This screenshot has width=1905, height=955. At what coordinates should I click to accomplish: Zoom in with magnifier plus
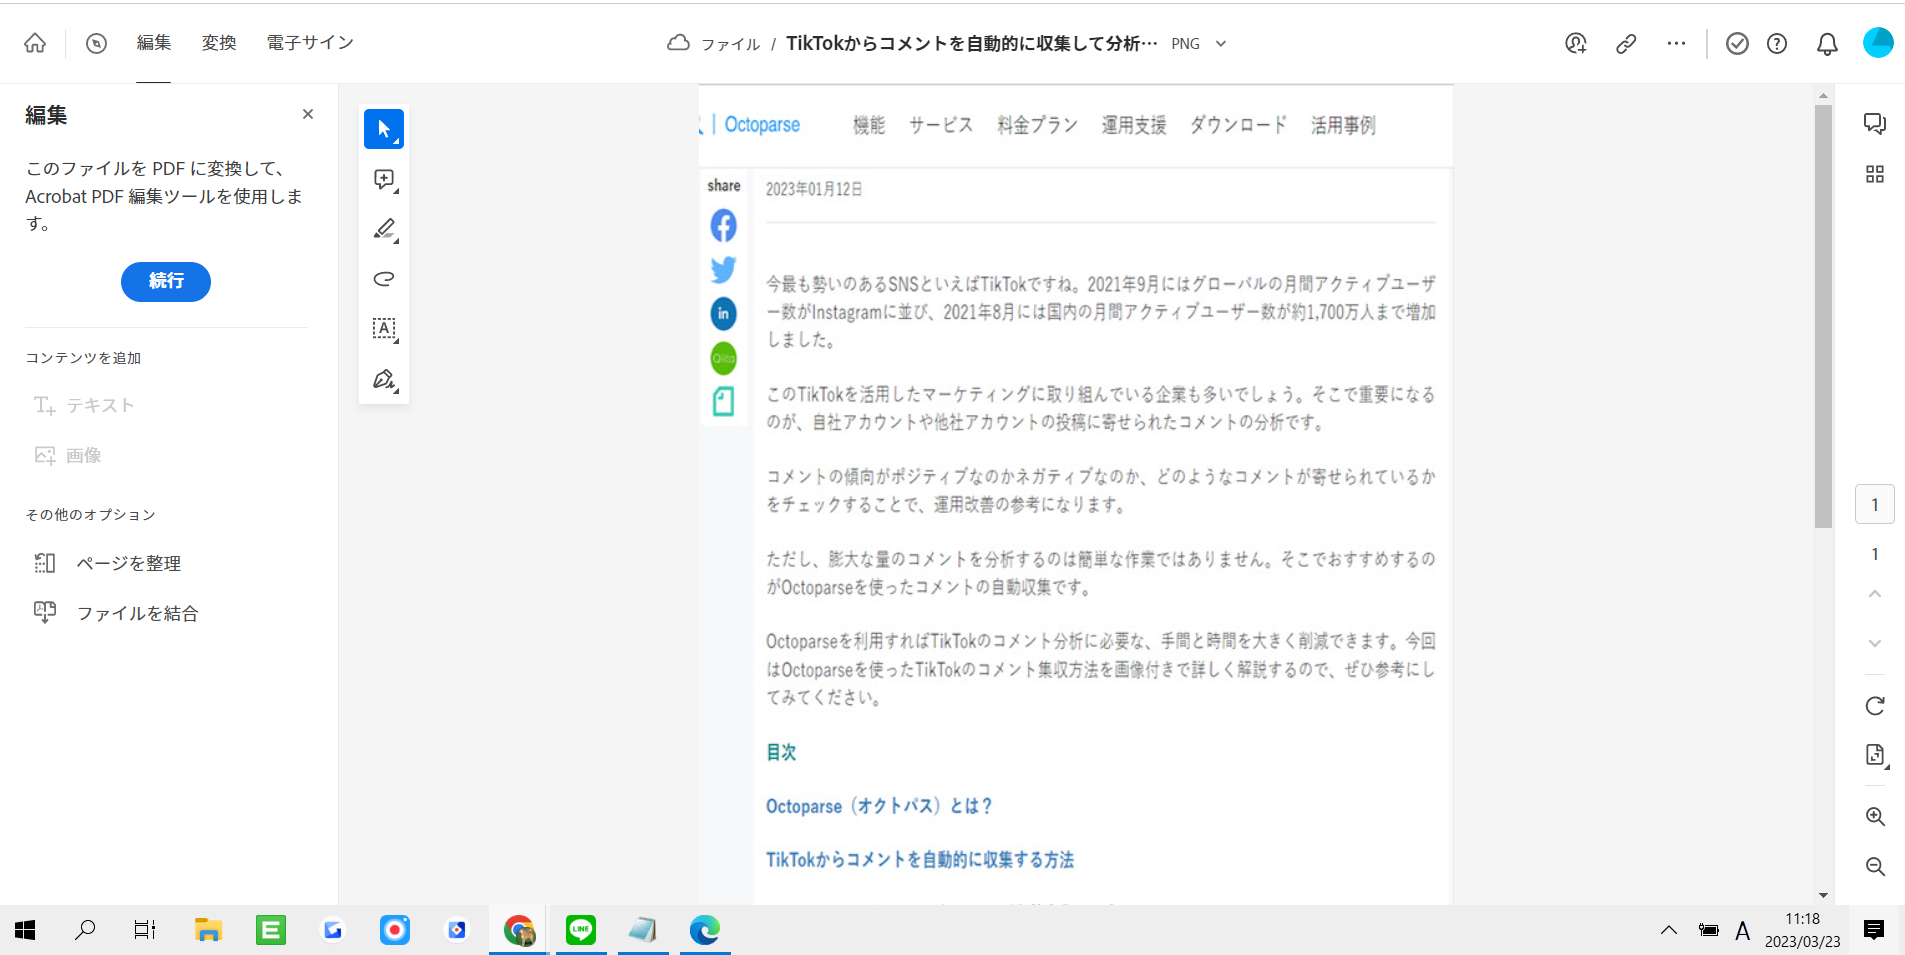tap(1875, 816)
